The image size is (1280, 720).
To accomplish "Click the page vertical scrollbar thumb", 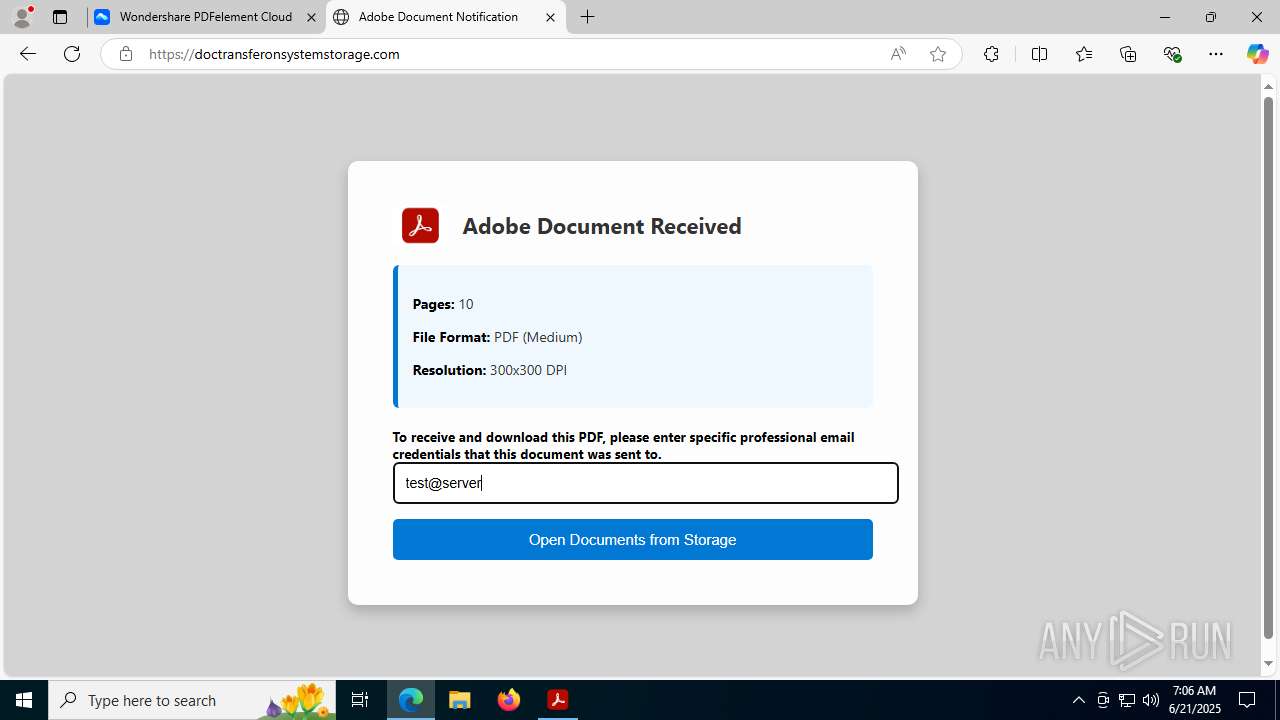I will click(1268, 367).
